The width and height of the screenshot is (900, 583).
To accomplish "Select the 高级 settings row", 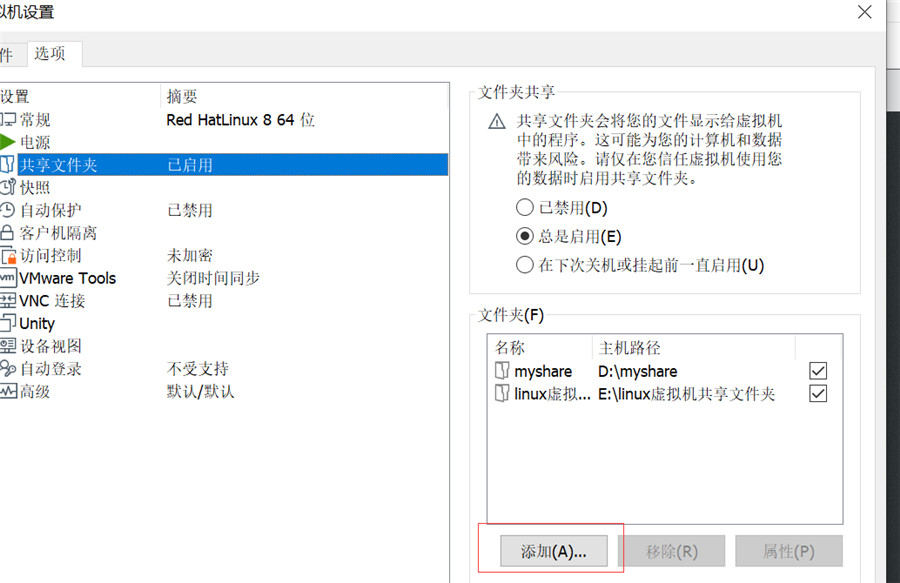I will (224, 391).
